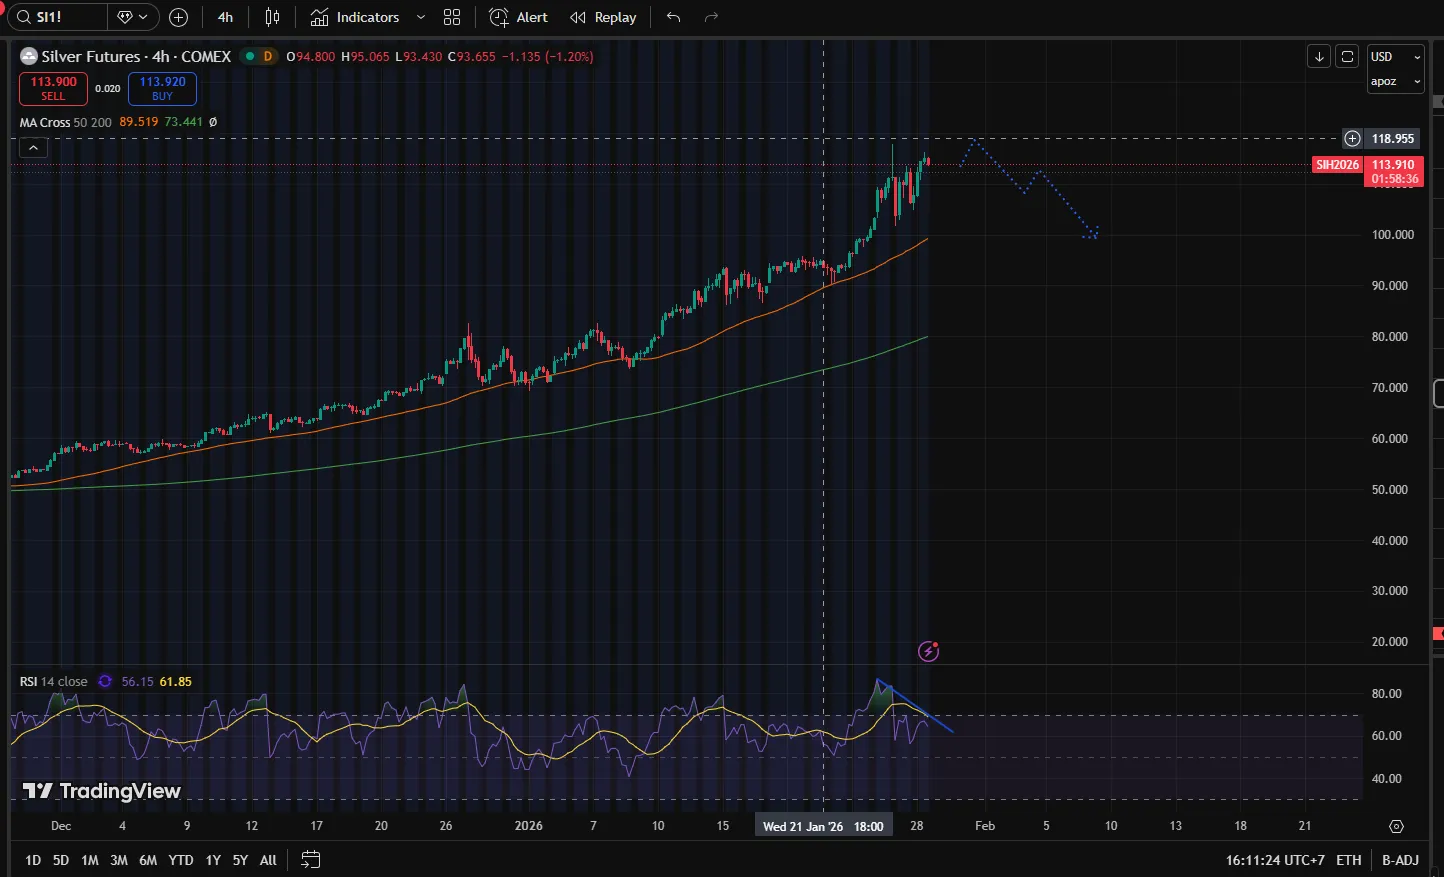This screenshot has width=1444, height=877.
Task: Click the compare or add symbol plus icon
Action: coord(178,17)
